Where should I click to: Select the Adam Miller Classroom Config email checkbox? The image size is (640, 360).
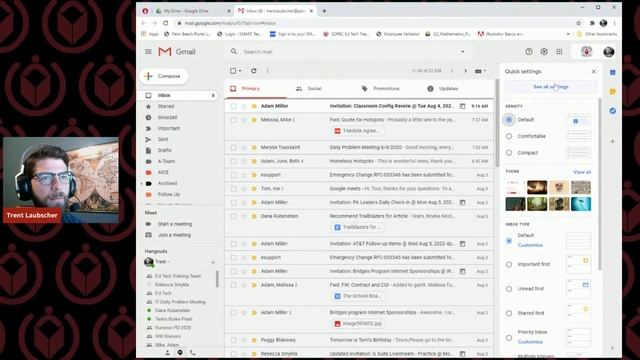point(233,106)
